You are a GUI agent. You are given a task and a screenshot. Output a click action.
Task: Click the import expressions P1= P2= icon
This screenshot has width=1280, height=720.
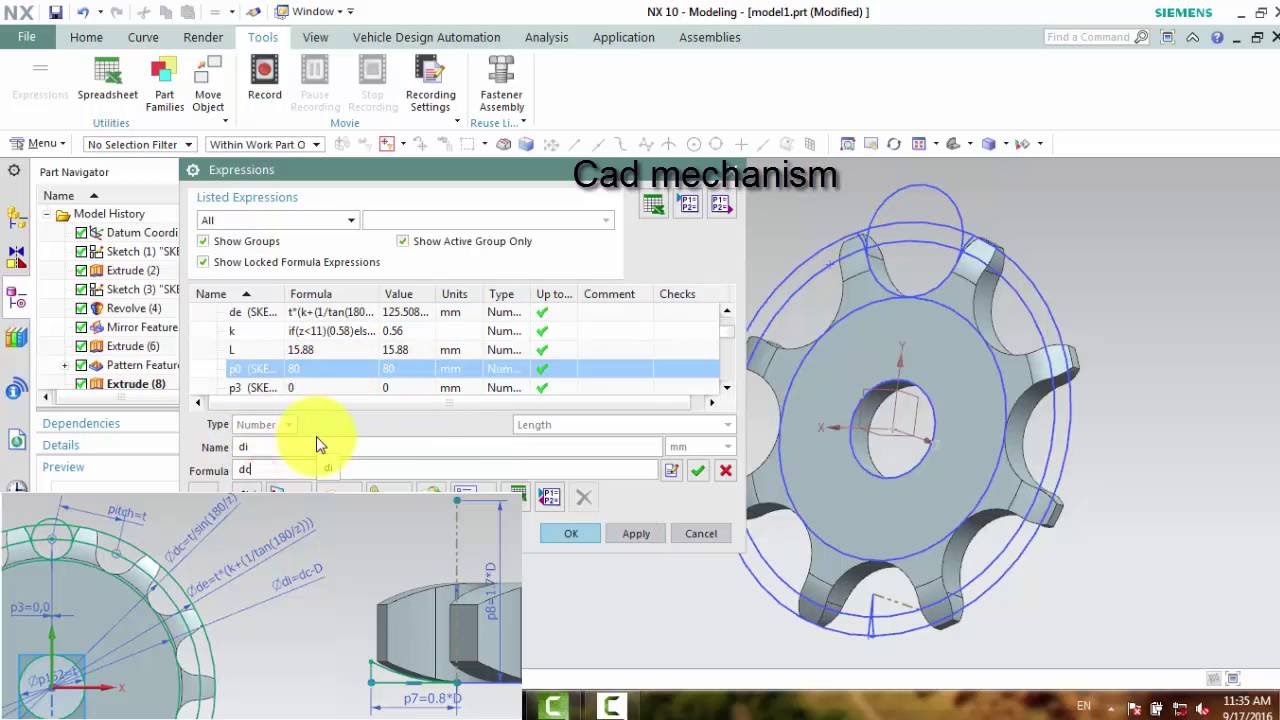(688, 205)
